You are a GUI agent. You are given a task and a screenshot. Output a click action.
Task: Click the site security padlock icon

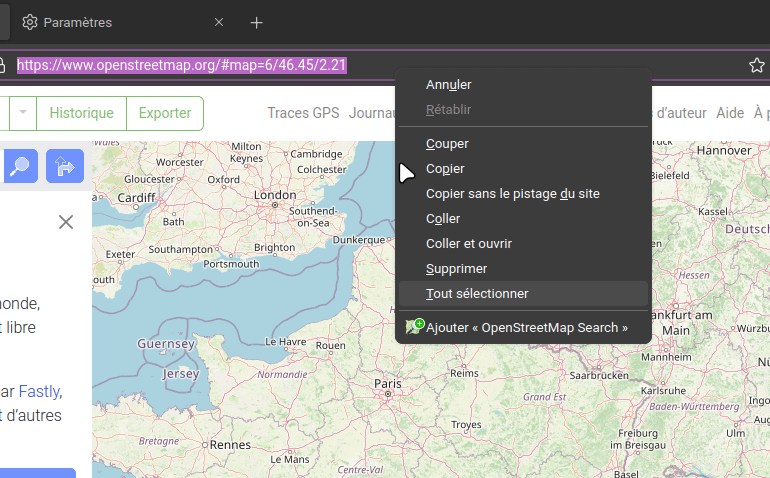(x=3, y=66)
